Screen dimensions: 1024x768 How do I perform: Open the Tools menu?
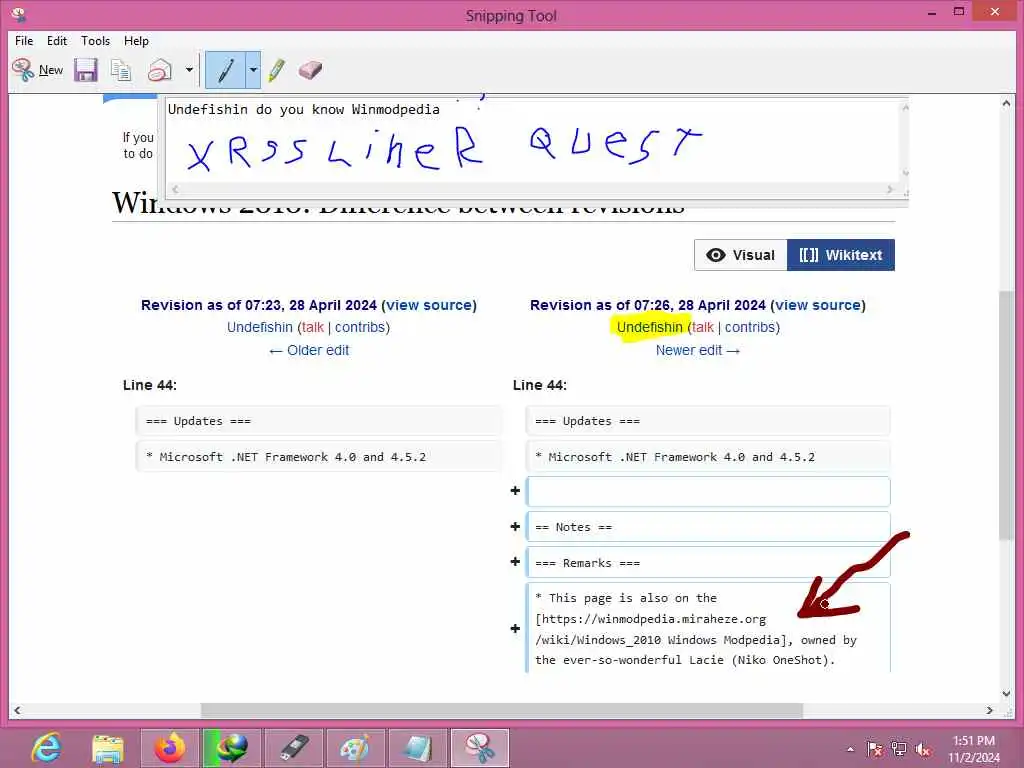pyautogui.click(x=95, y=40)
